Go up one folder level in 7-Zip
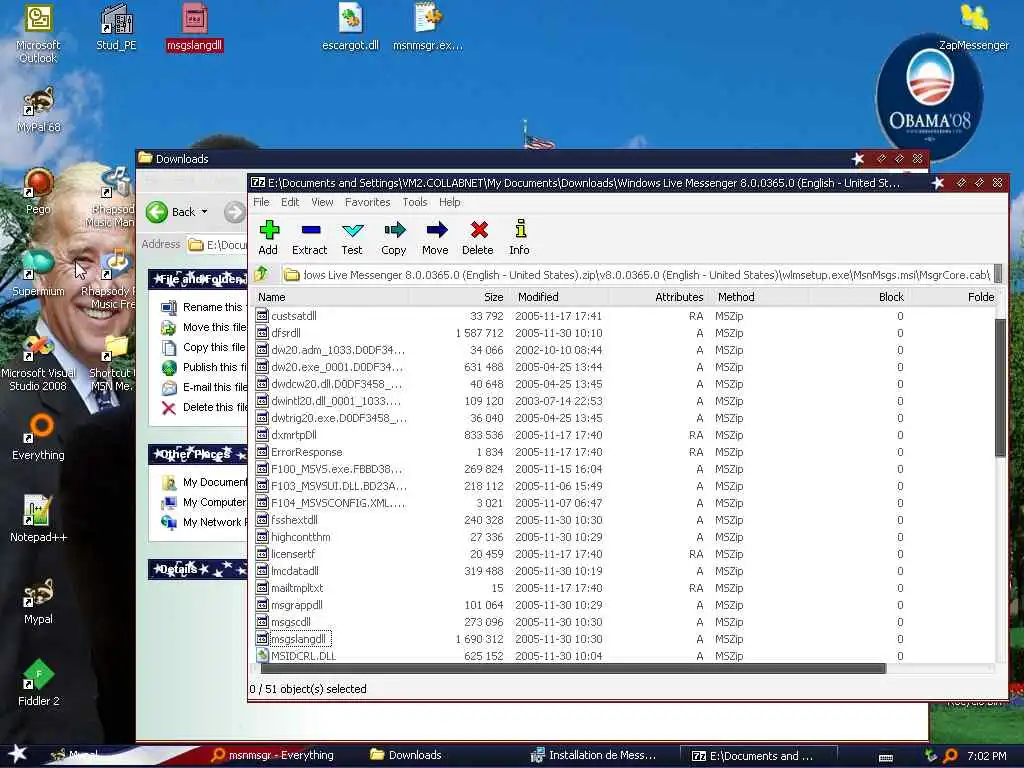This screenshot has width=1024, height=768. point(261,274)
